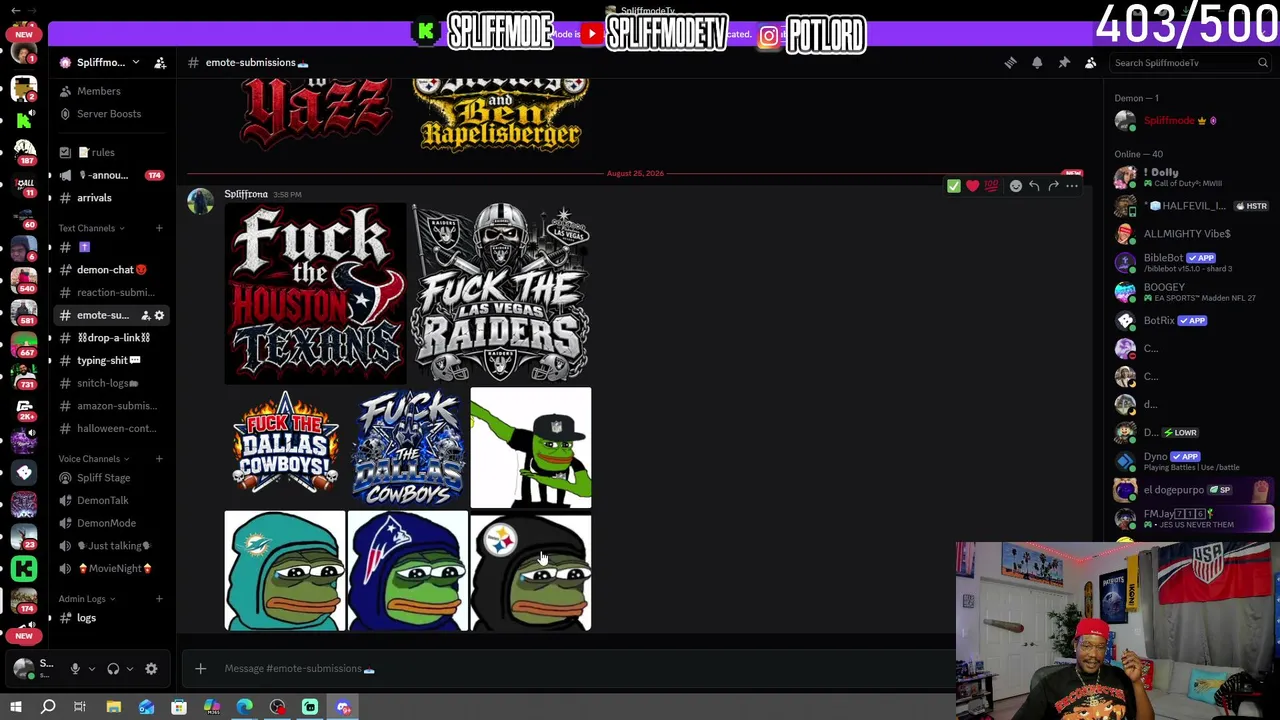Viewport: 1280px width, 720px height.
Task: Open Members in the server sidebar
Action: coord(111,91)
